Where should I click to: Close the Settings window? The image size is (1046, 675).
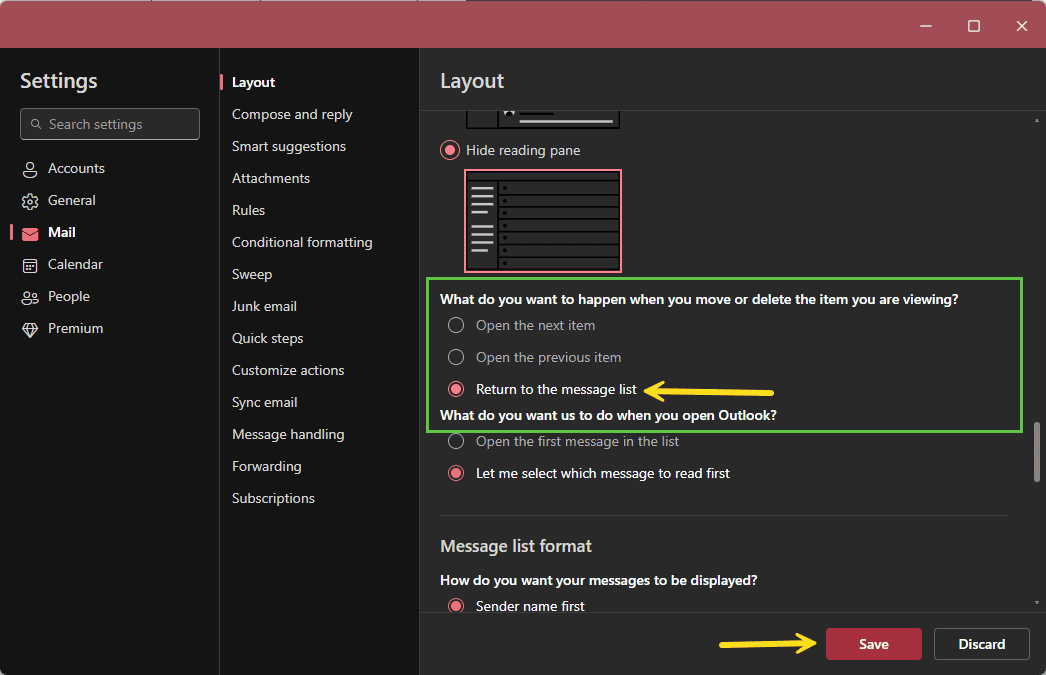(x=1022, y=26)
